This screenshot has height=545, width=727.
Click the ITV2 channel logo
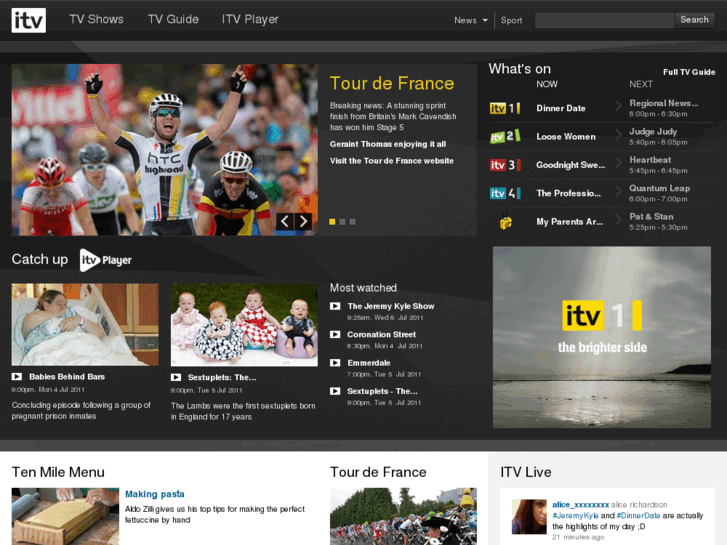[x=505, y=136]
